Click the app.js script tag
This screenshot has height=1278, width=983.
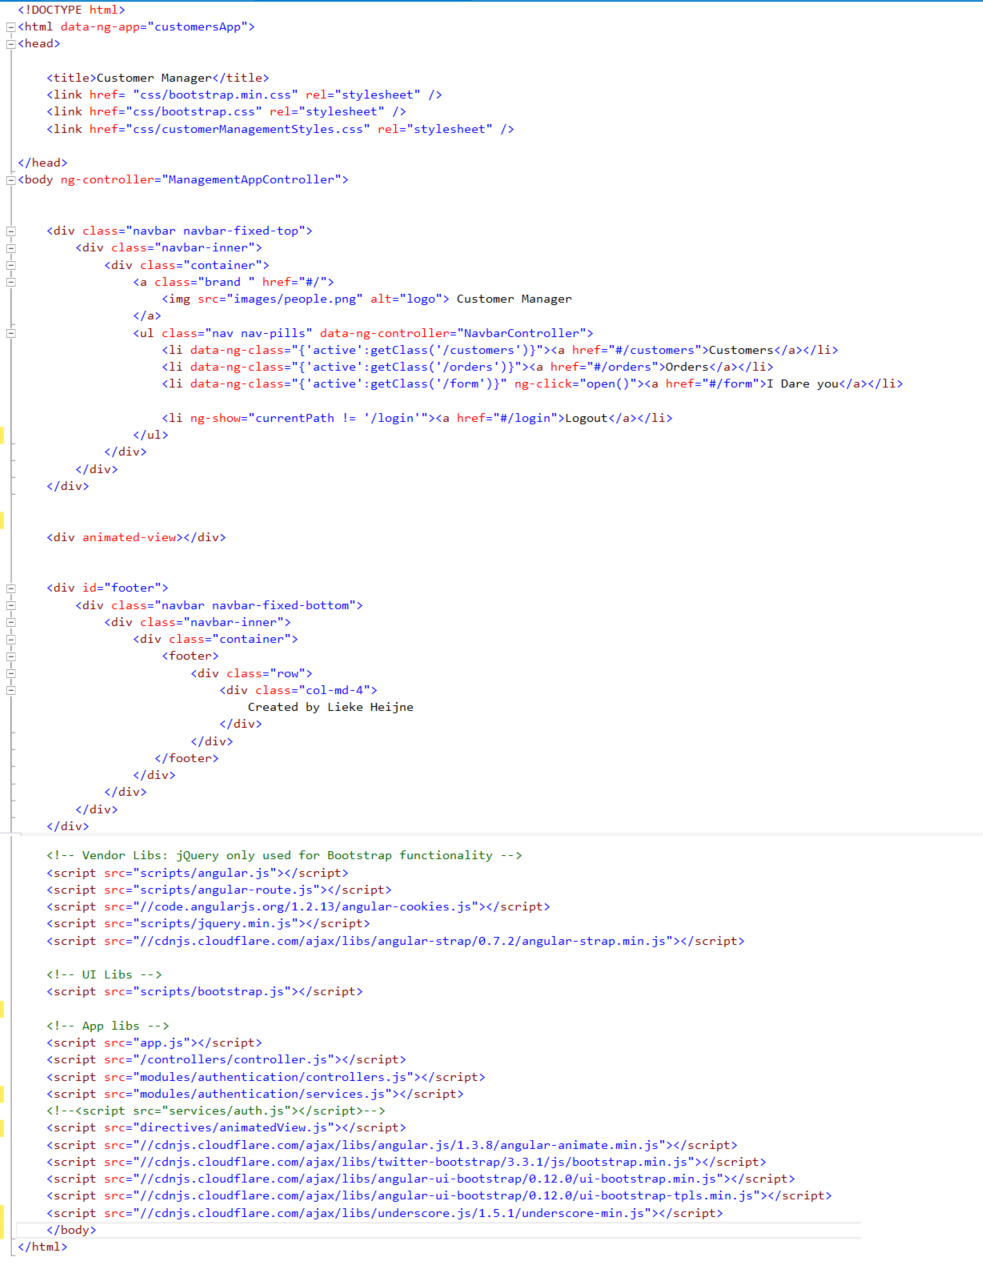pos(154,1043)
